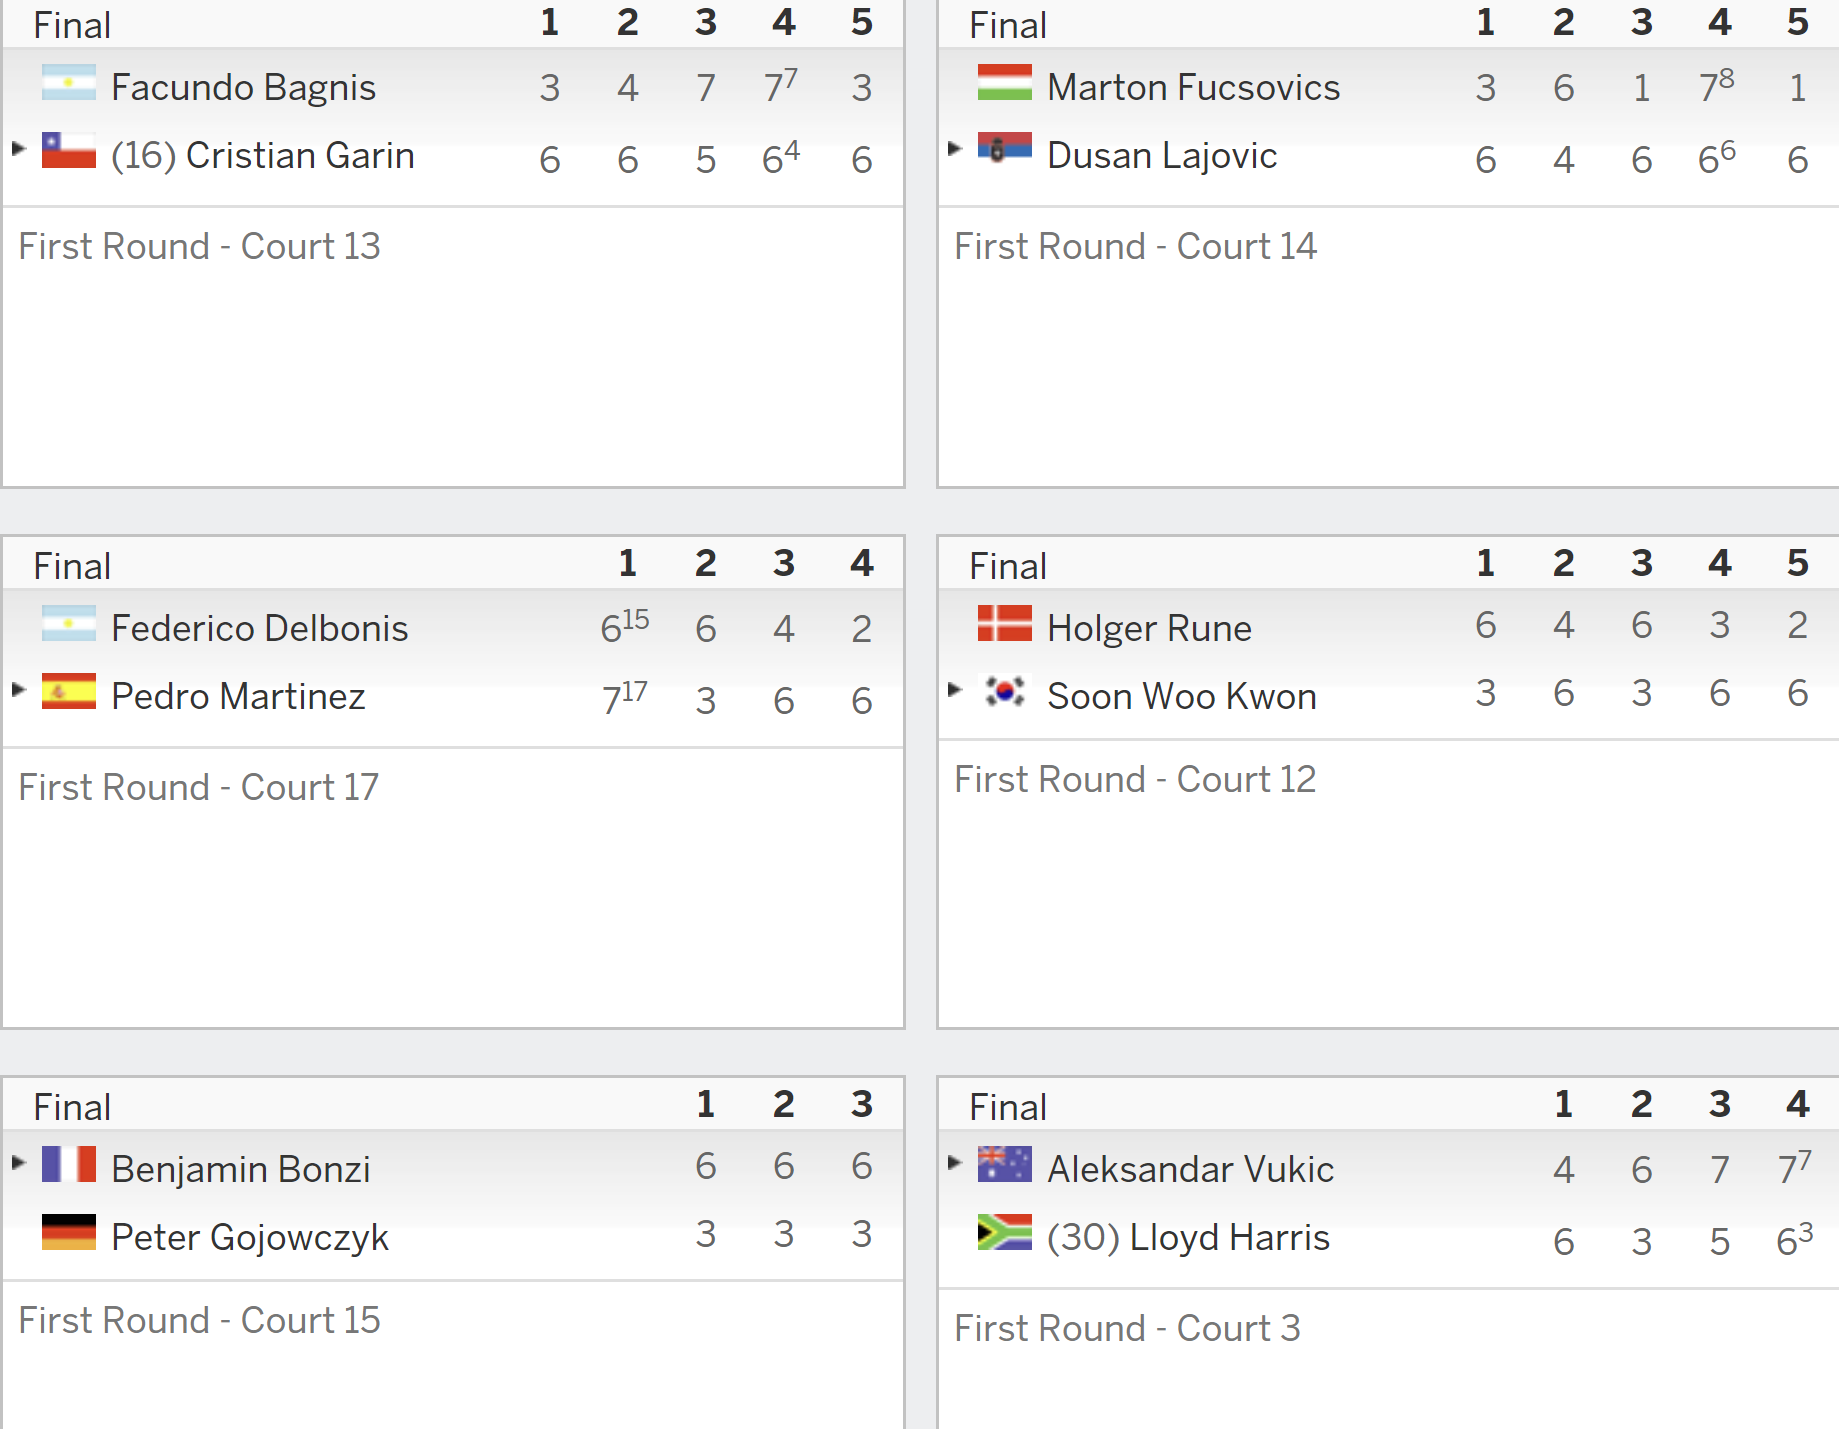Screen dimensions: 1839x1429
Task: Click winner arrow next to Dusan Lajovic
Action: point(955,148)
